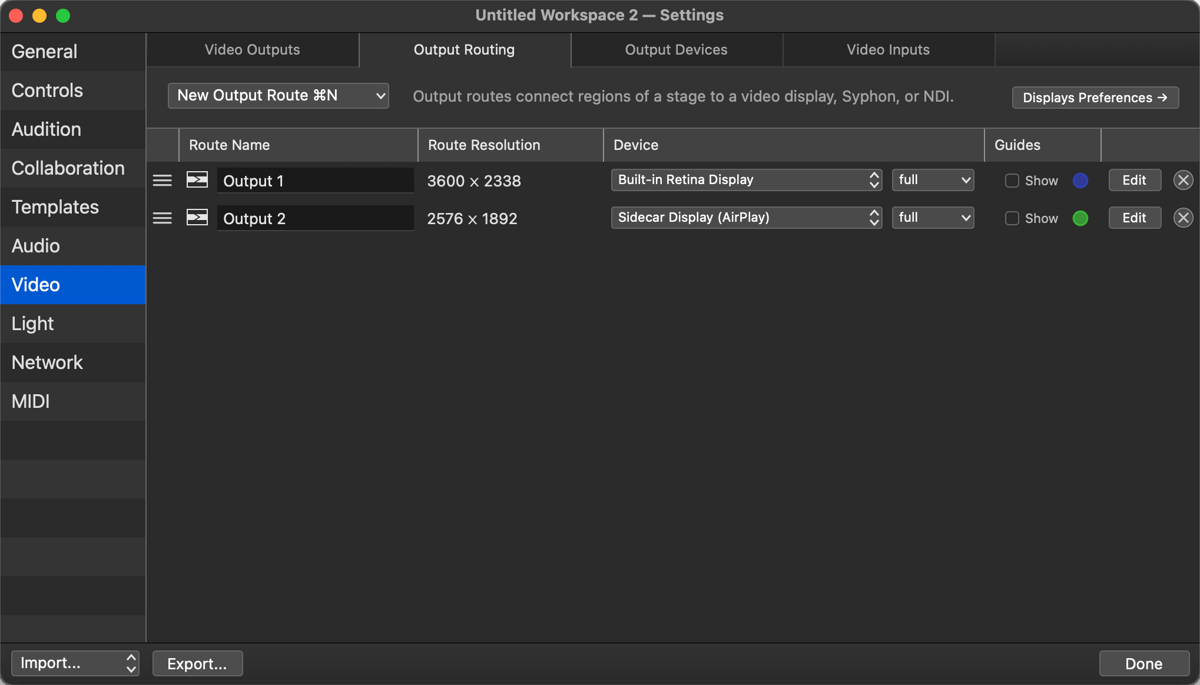Open the Built-in Retina Display device selector
Image resolution: width=1200 pixels, height=685 pixels.
(746, 180)
